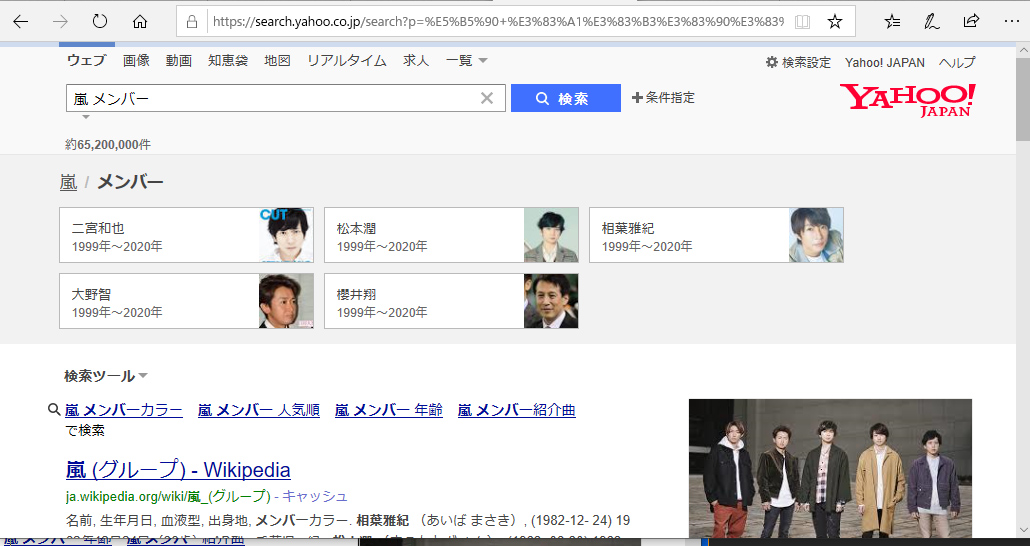1030x546 pixels.
Task: Expand the 一覧 dropdown list
Action: coord(466,60)
